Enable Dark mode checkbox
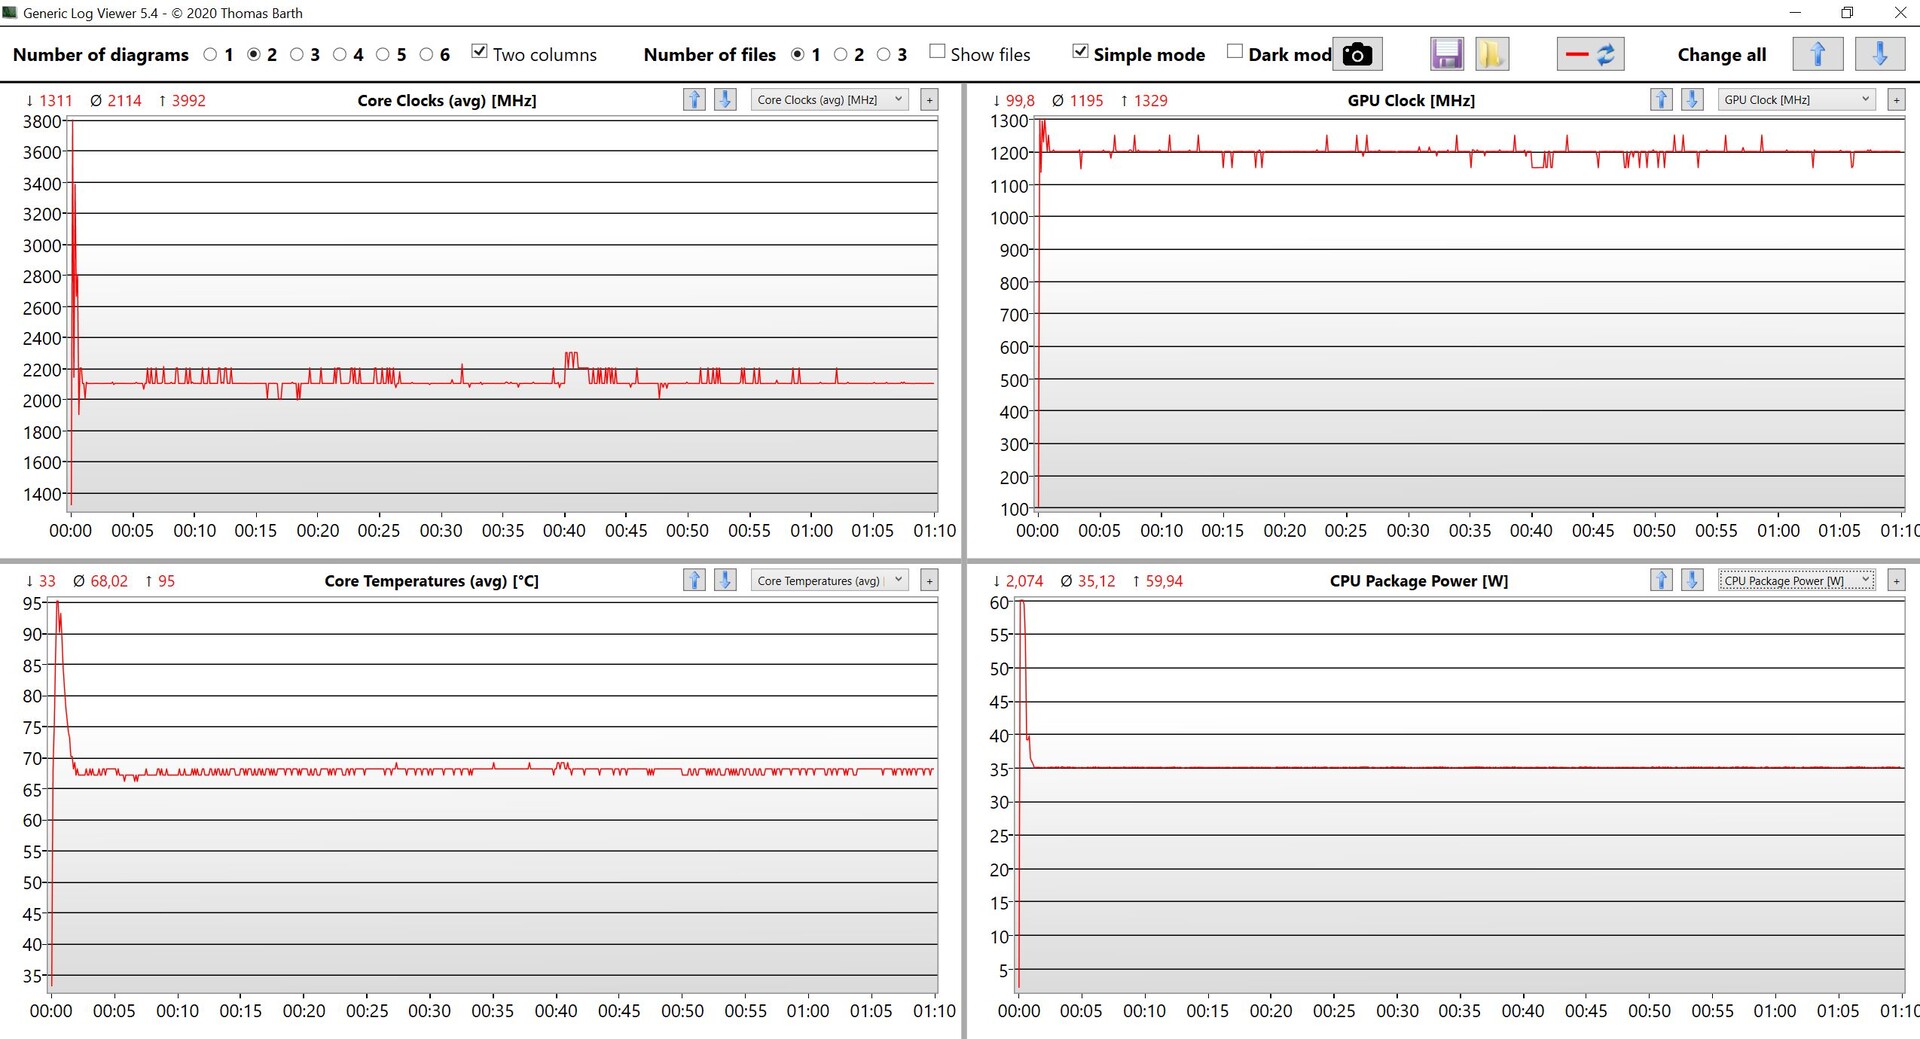The height and width of the screenshot is (1039, 1920). [x=1235, y=52]
